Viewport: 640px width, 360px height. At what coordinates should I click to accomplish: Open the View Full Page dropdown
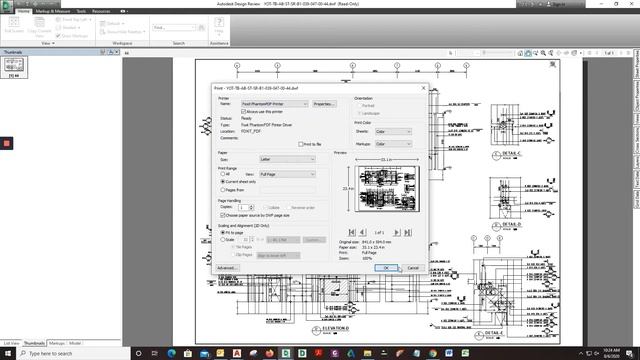tap(287, 174)
